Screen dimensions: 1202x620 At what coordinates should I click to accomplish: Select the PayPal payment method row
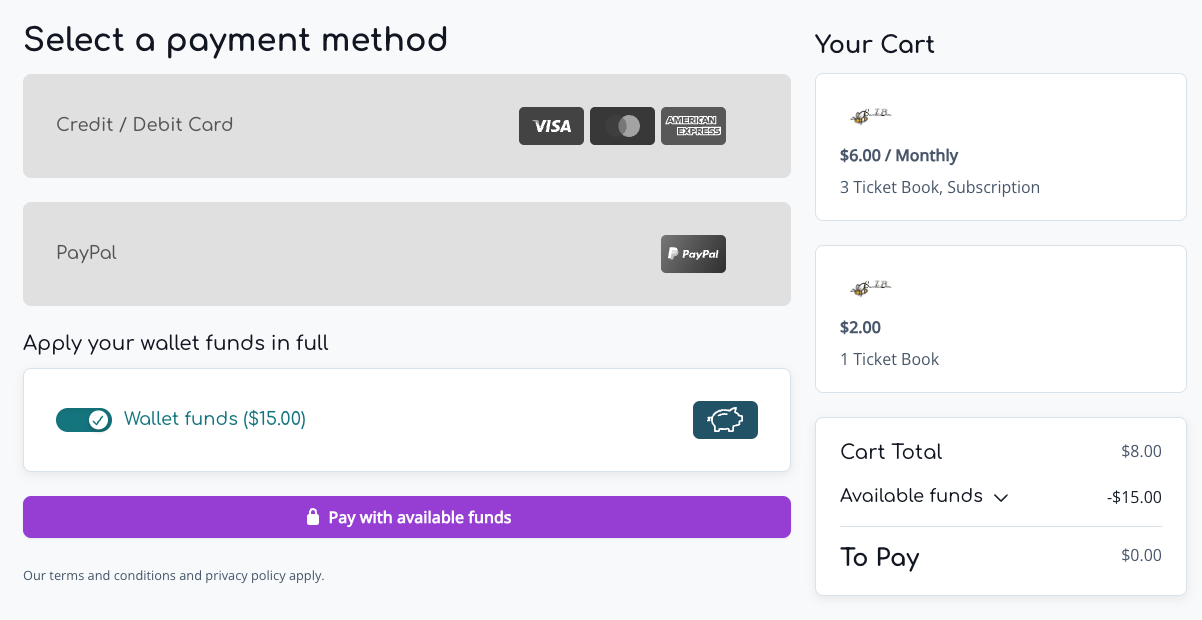pyautogui.click(x=407, y=254)
